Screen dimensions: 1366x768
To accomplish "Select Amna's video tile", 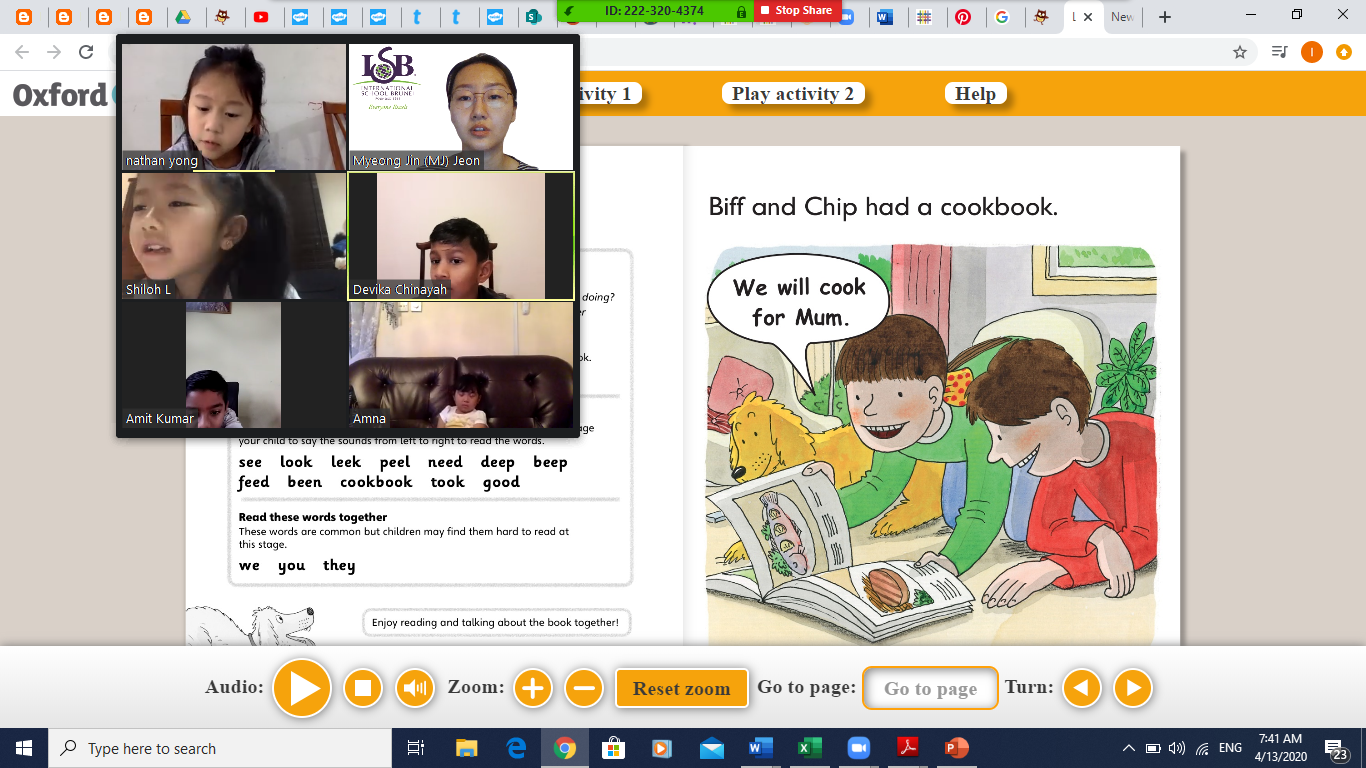I will point(461,365).
